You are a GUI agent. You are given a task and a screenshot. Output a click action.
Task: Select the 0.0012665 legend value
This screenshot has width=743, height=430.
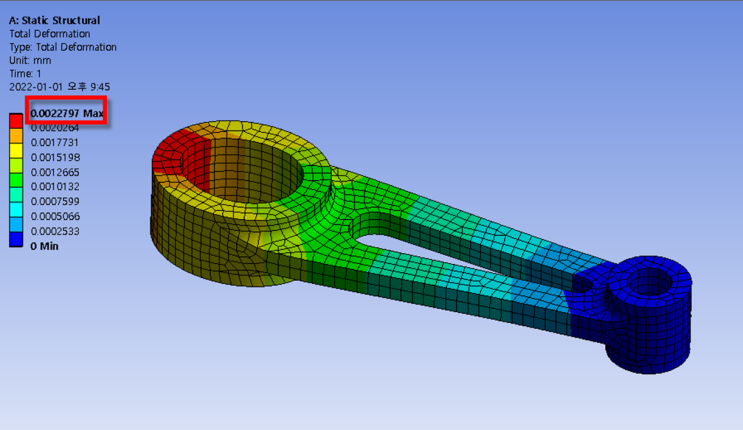tap(55, 172)
